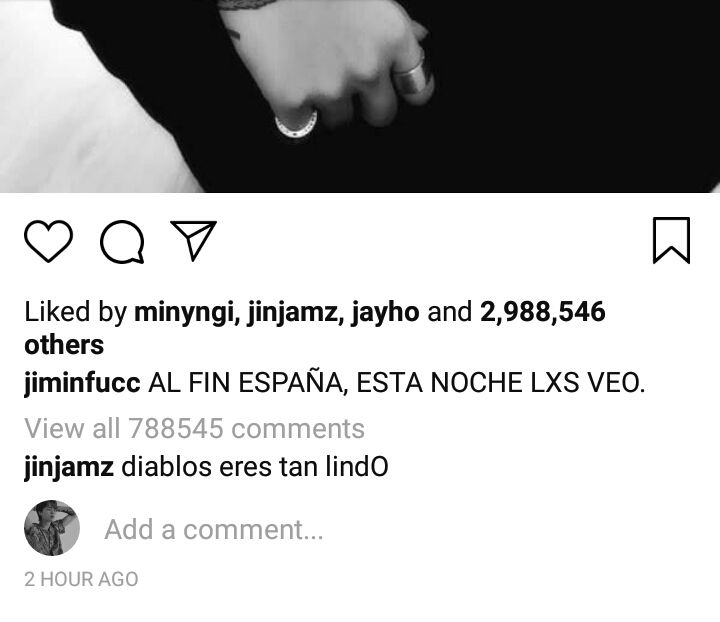Image resolution: width=720 pixels, height=622 pixels.
Task: Click the 2 HOUR AGO timestamp
Action: (x=81, y=579)
